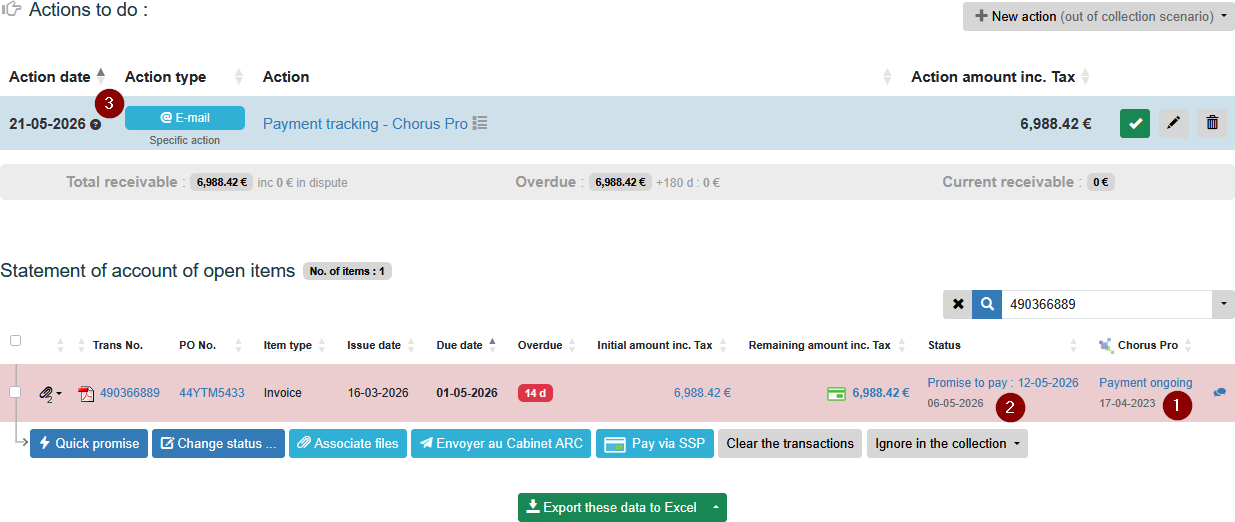Open the list icon beside Payment tracking - Chorus Pro
The image size is (1235, 522).
click(x=480, y=123)
